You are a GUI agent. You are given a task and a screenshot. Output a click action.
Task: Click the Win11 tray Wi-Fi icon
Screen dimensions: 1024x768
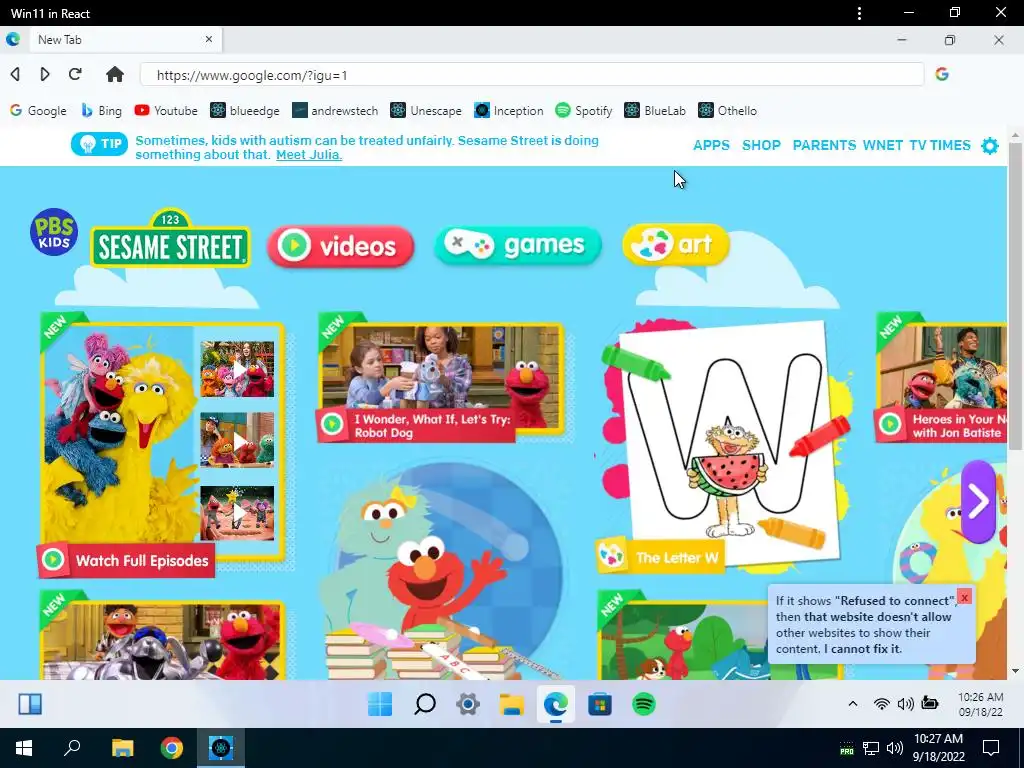pyautogui.click(x=882, y=704)
